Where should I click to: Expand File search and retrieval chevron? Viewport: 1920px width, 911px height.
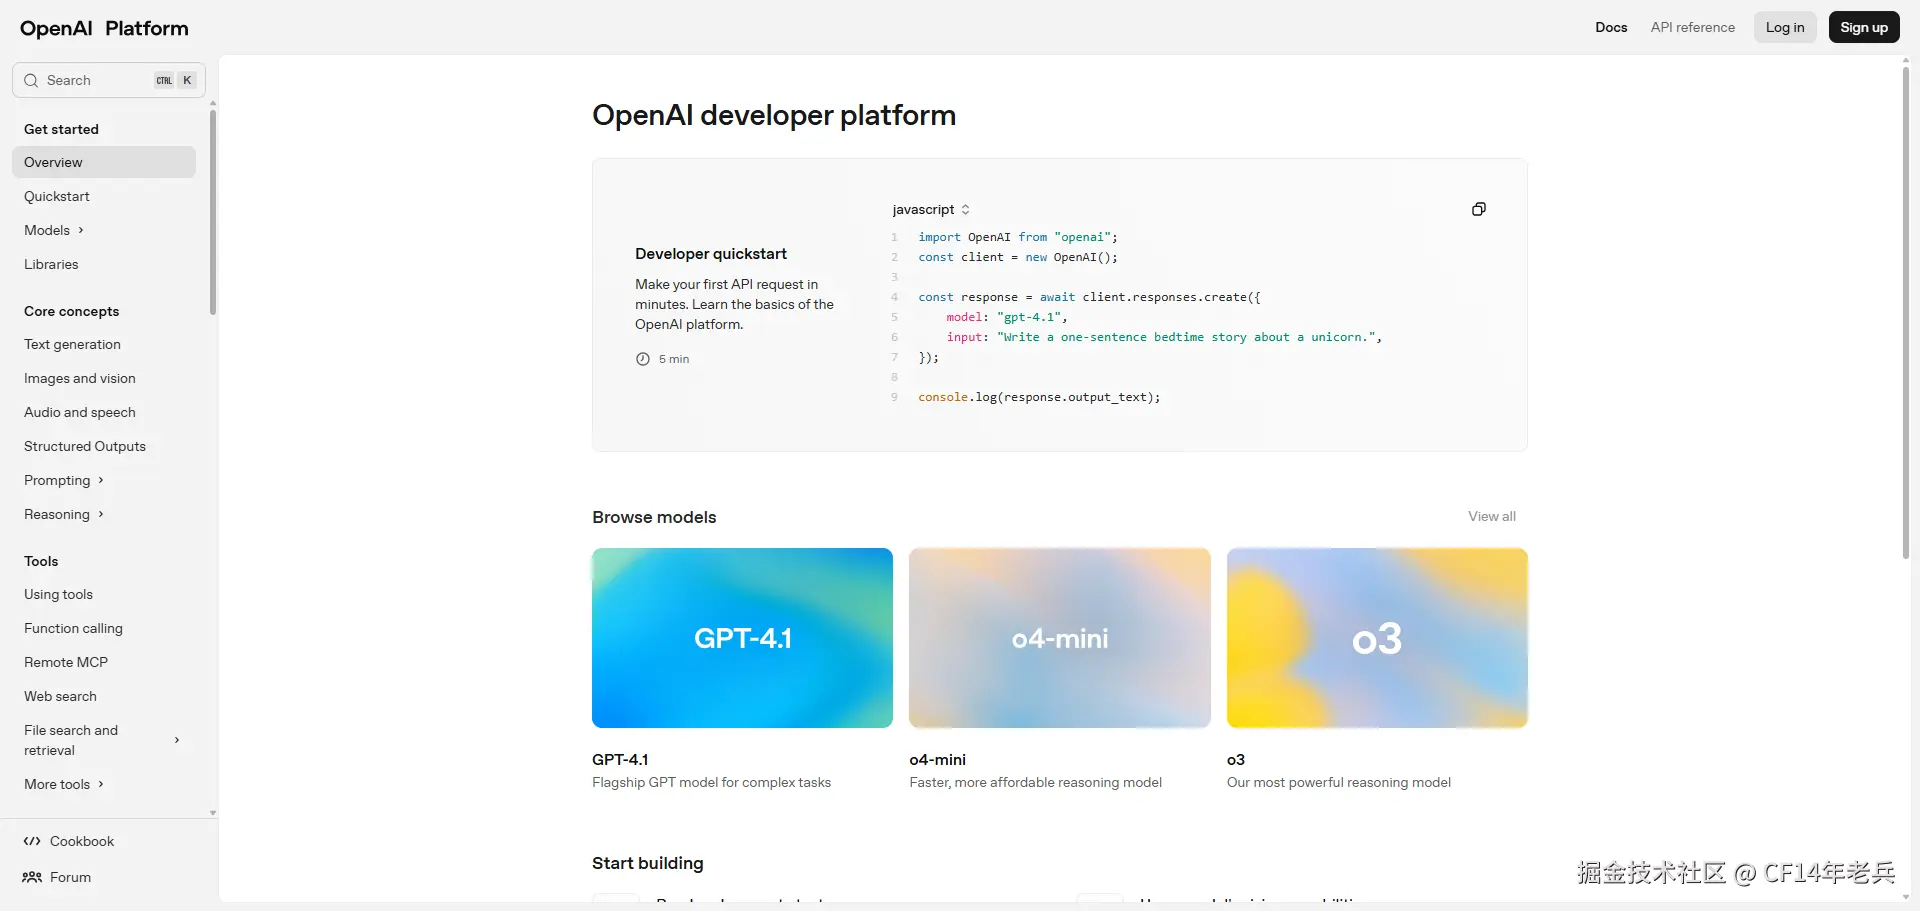point(177,740)
